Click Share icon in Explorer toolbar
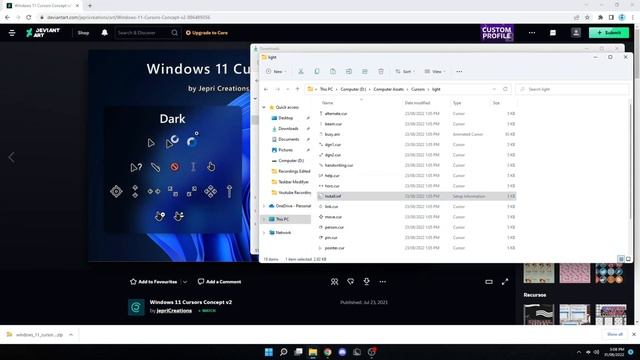 [x=364, y=71]
